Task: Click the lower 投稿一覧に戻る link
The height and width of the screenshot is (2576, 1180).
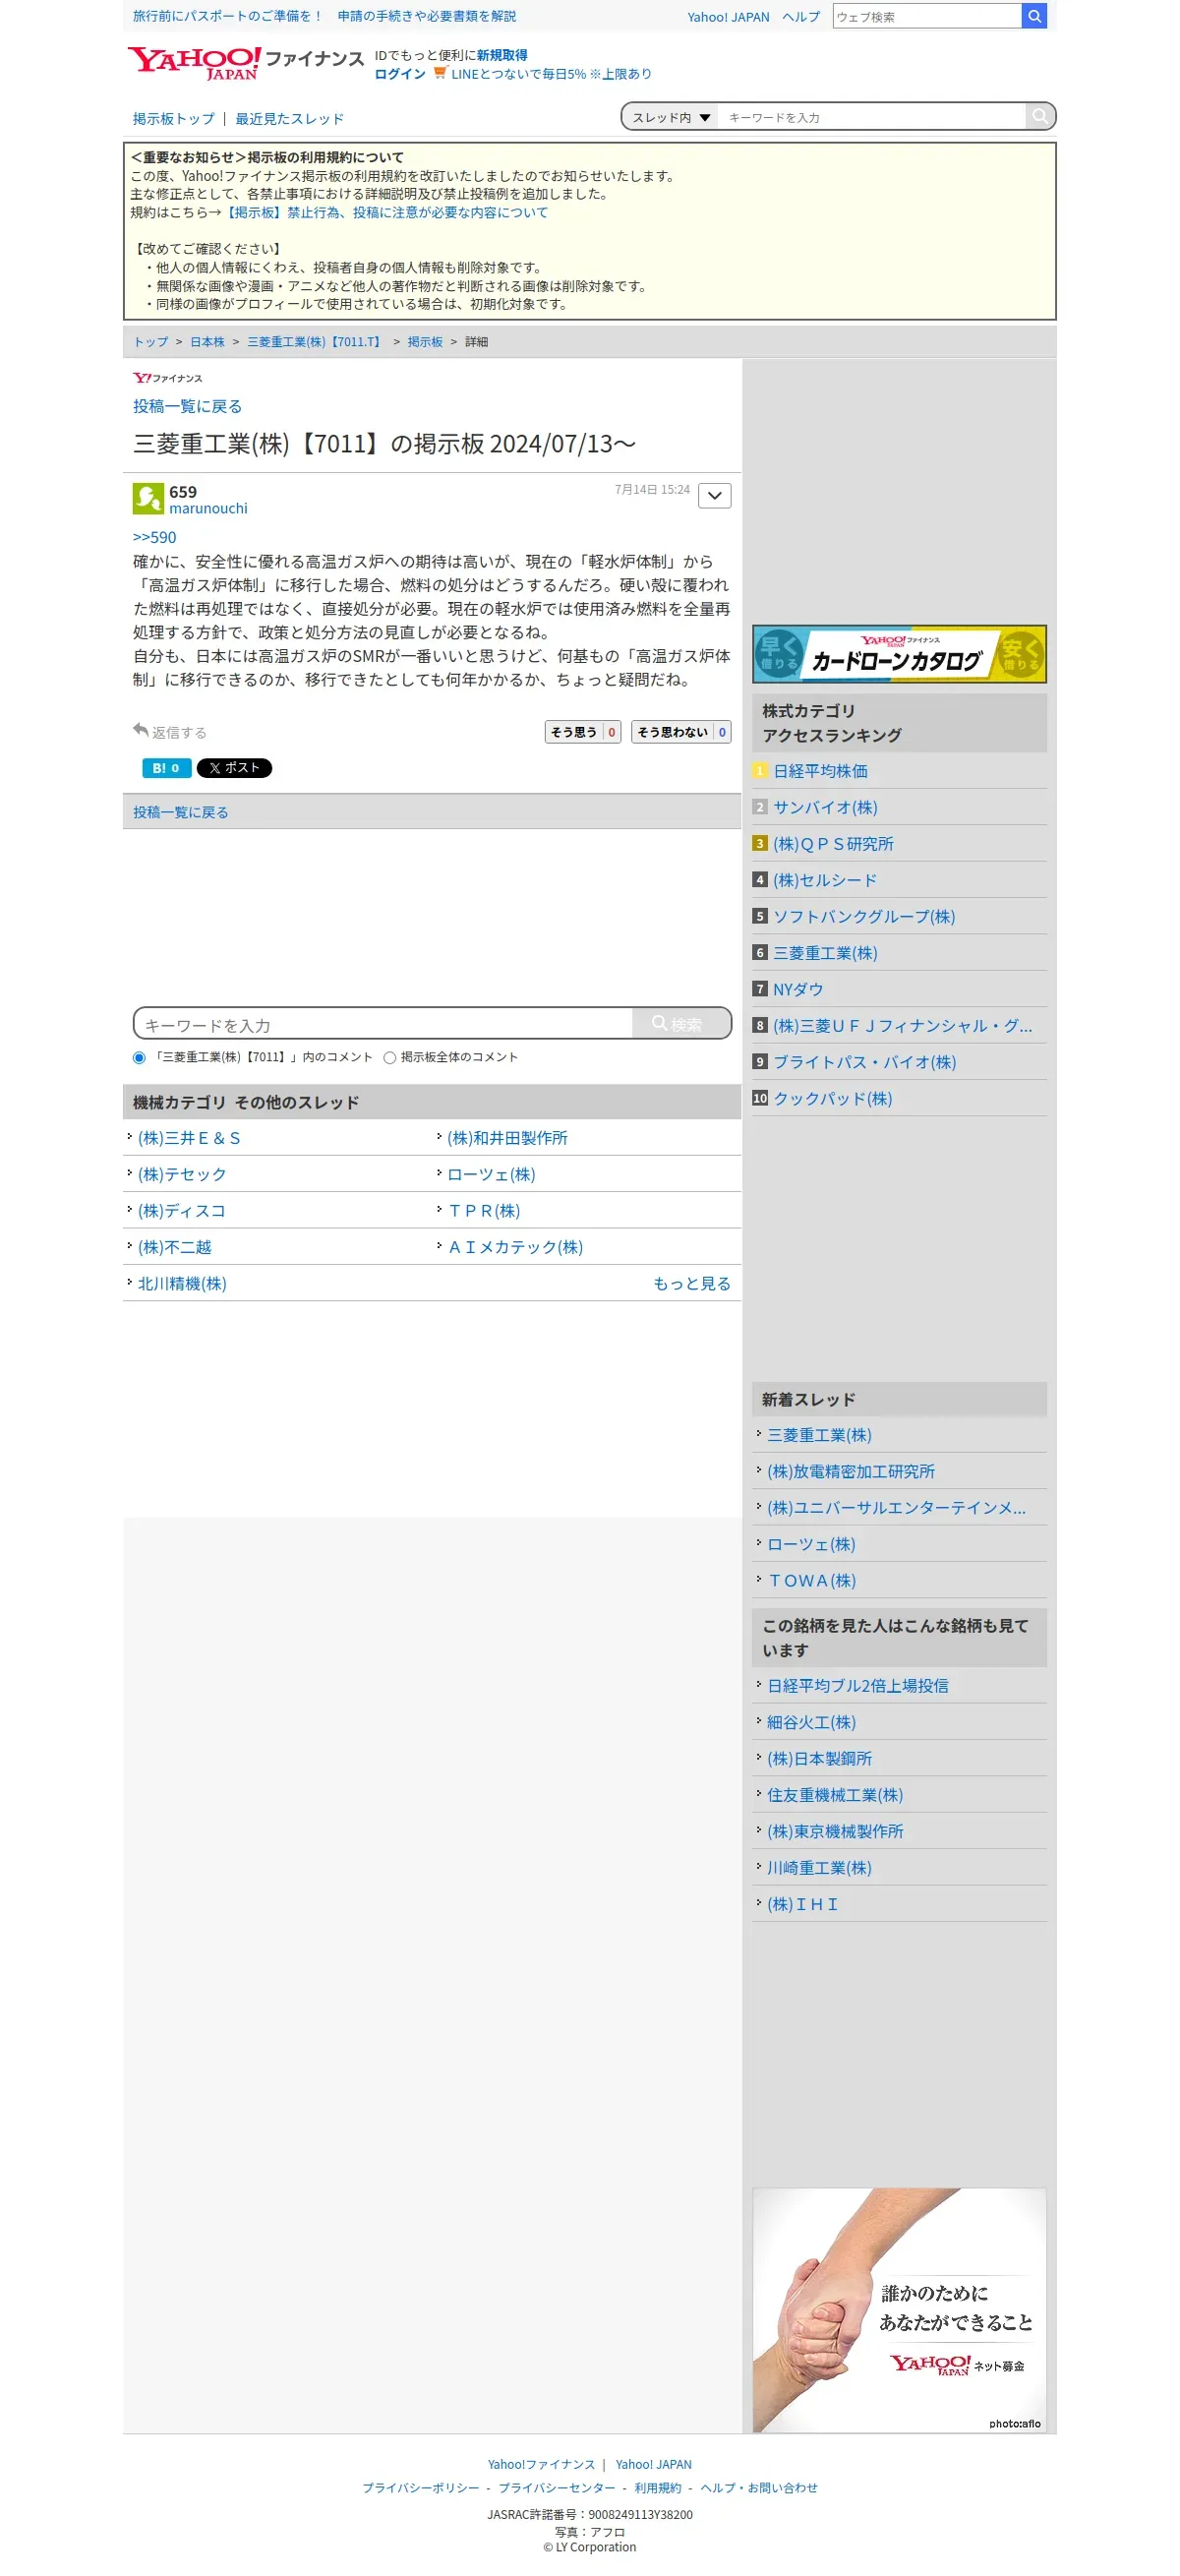Action: [180, 812]
